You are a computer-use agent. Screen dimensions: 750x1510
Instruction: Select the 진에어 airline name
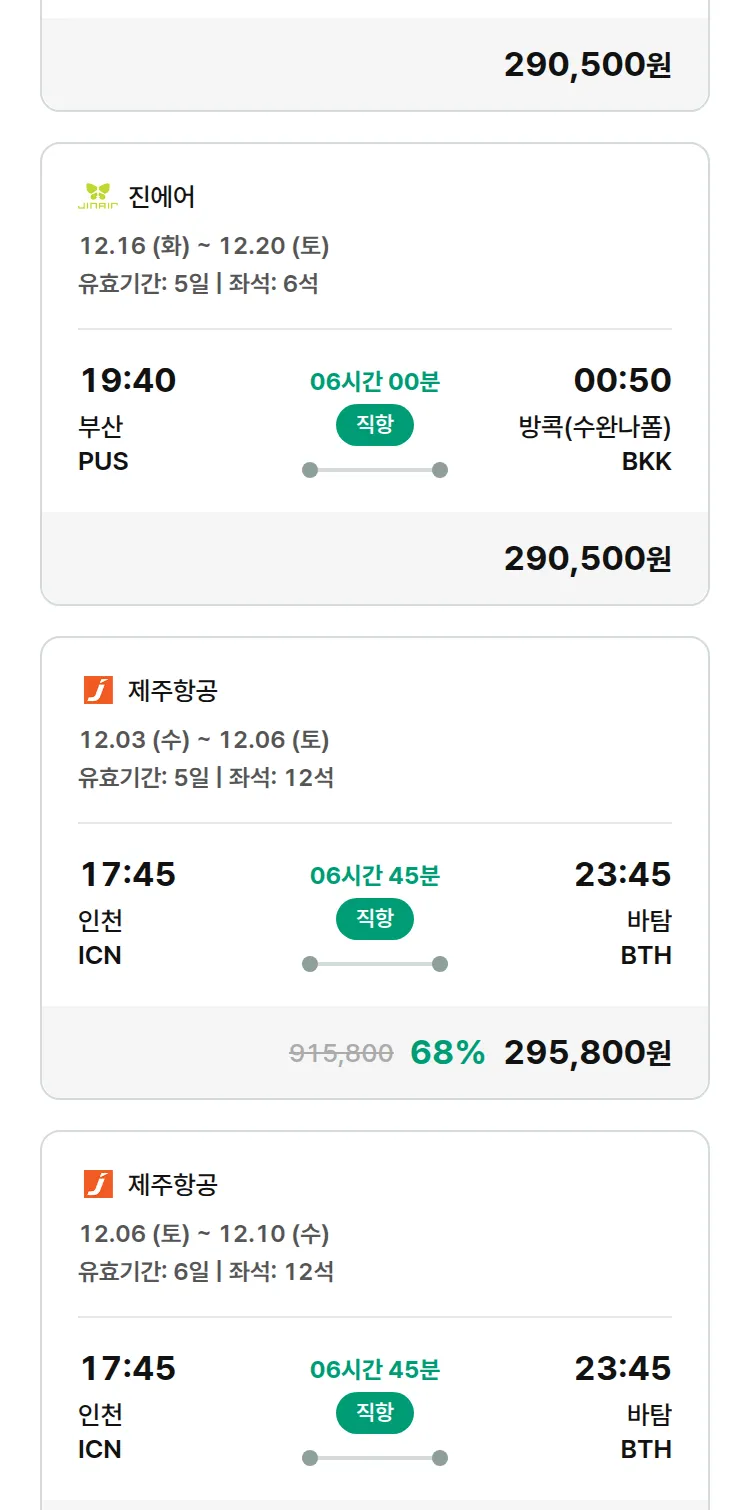coord(162,196)
